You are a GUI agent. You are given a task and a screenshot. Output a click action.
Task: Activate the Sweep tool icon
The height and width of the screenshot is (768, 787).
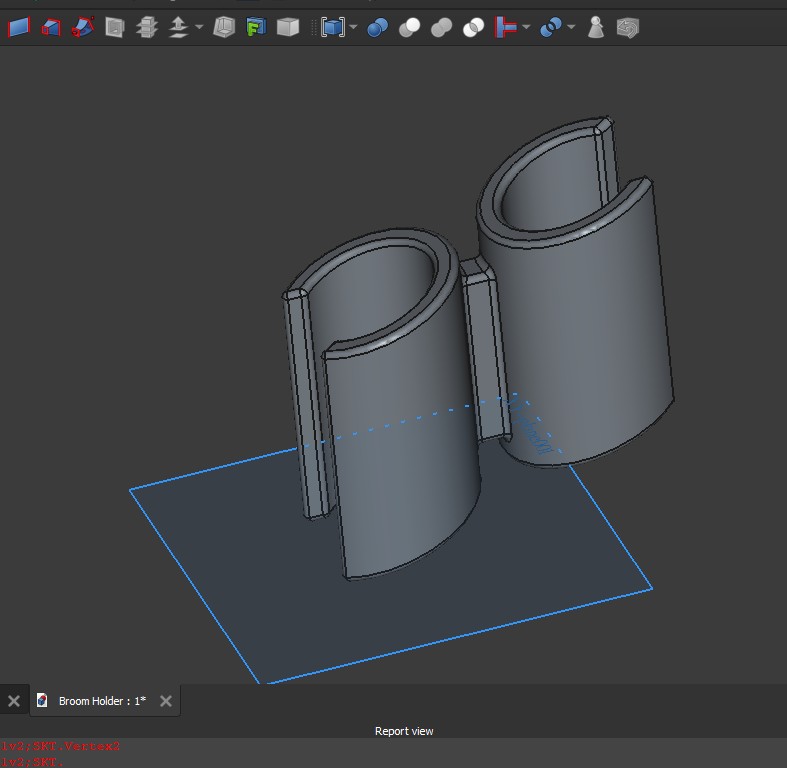(82, 28)
